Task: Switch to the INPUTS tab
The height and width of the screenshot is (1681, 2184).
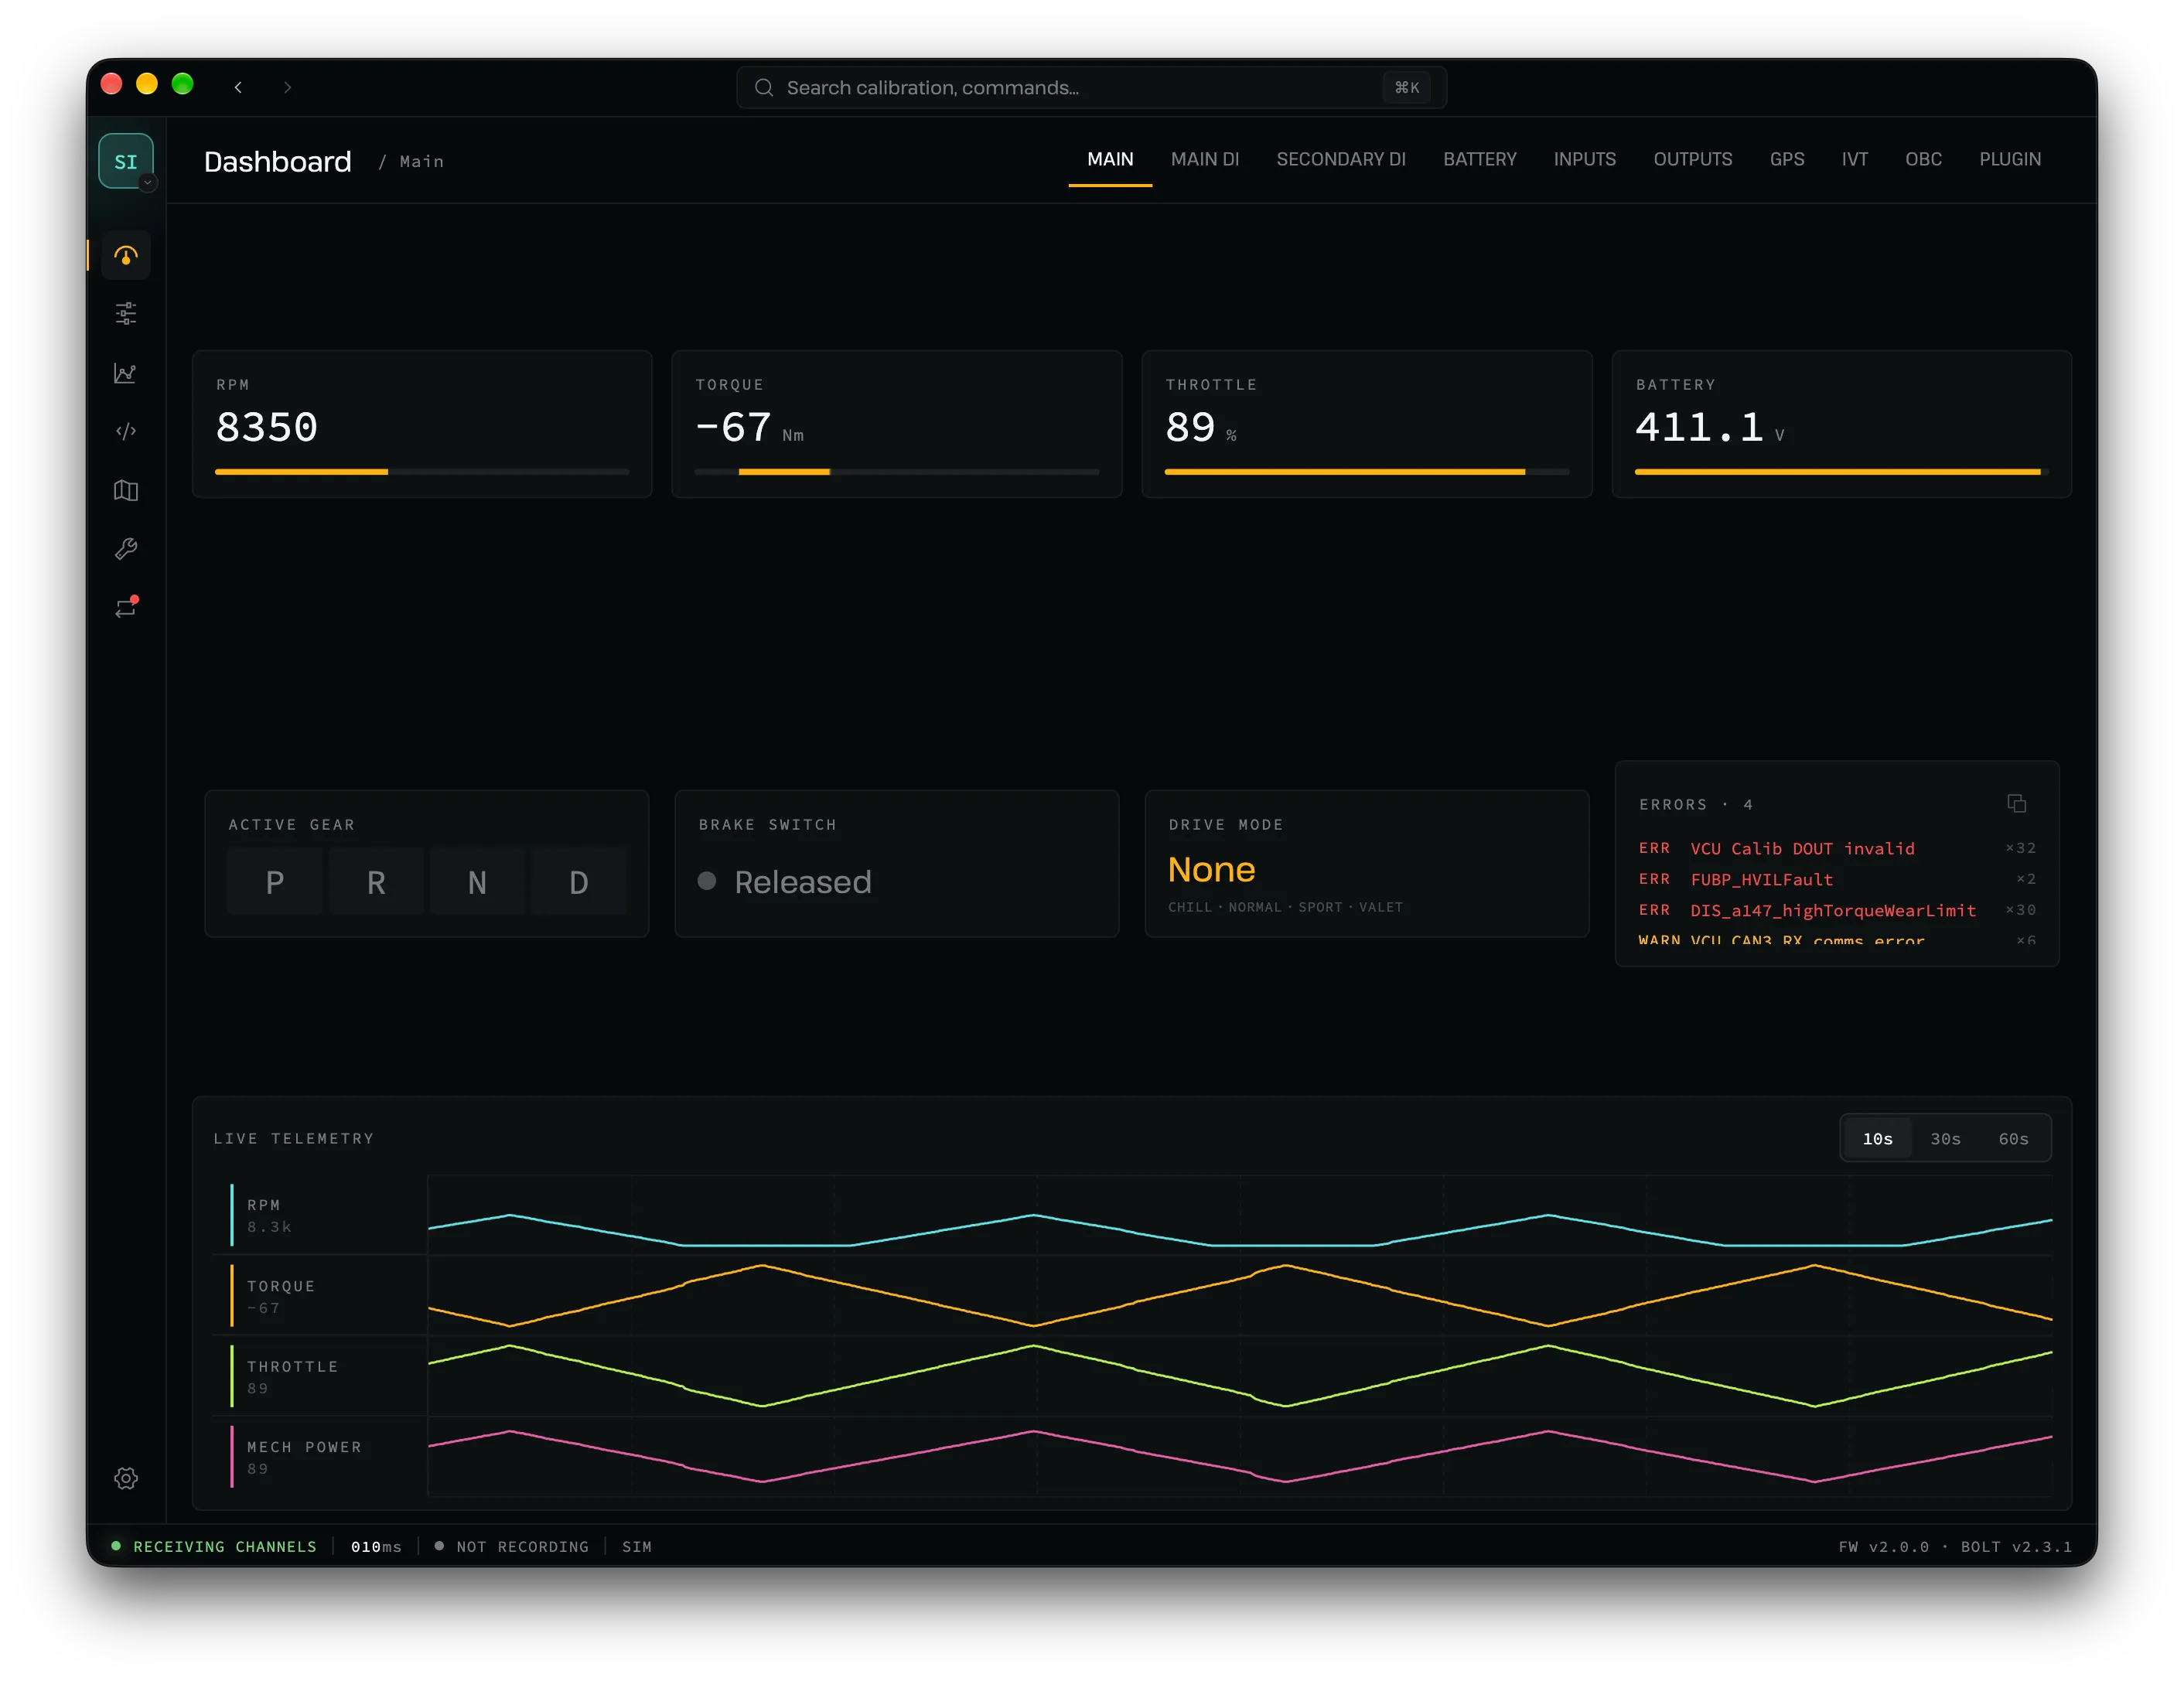Action: click(1584, 160)
